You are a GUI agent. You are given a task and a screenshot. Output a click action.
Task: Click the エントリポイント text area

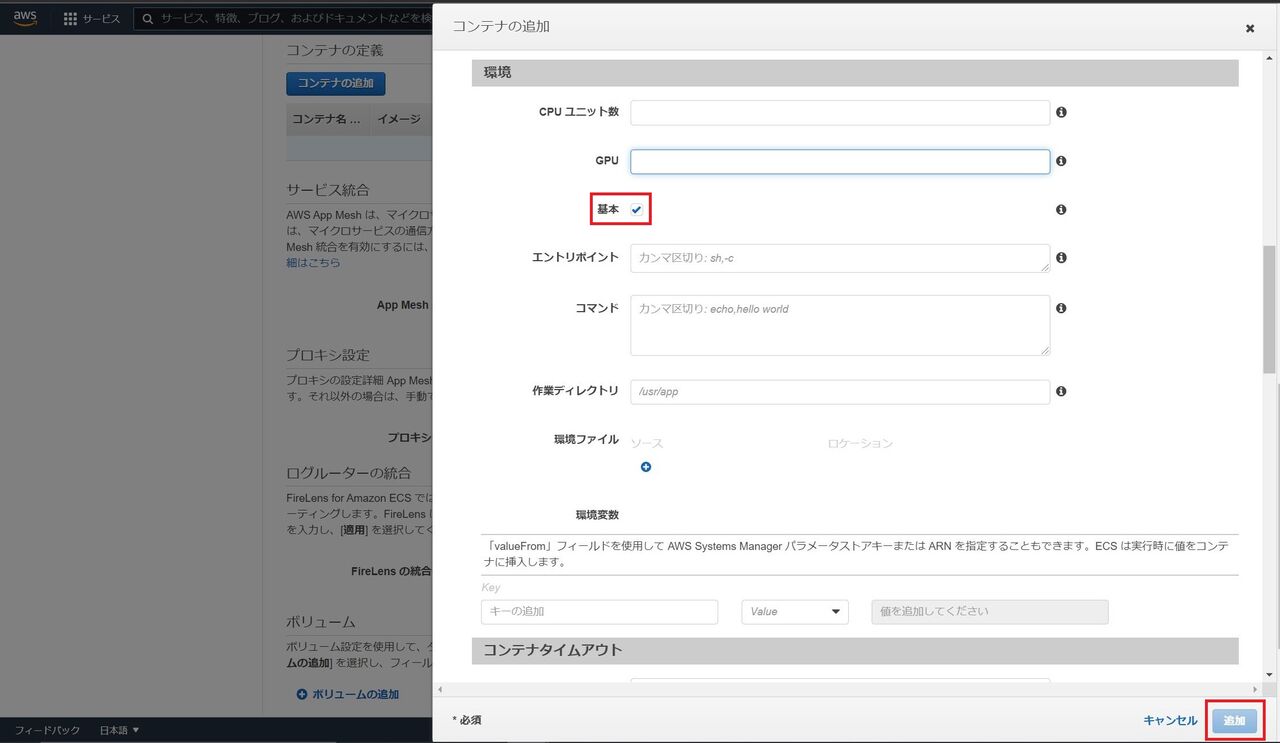840,258
